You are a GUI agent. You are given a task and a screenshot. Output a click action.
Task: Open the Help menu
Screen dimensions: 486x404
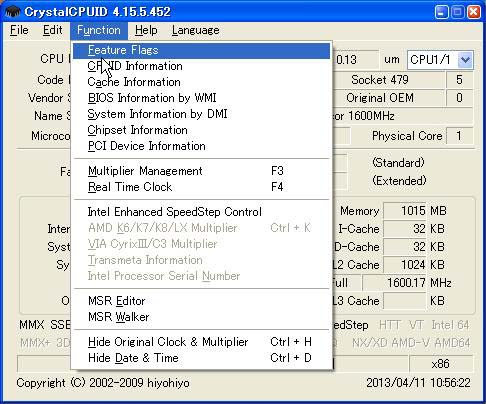pyautogui.click(x=146, y=30)
